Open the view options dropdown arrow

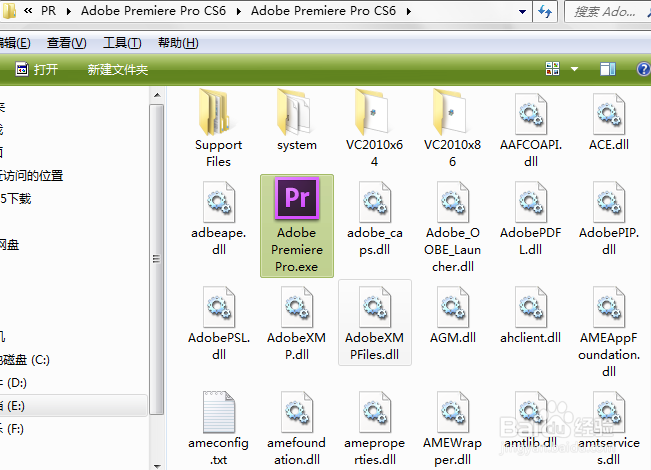click(x=575, y=69)
